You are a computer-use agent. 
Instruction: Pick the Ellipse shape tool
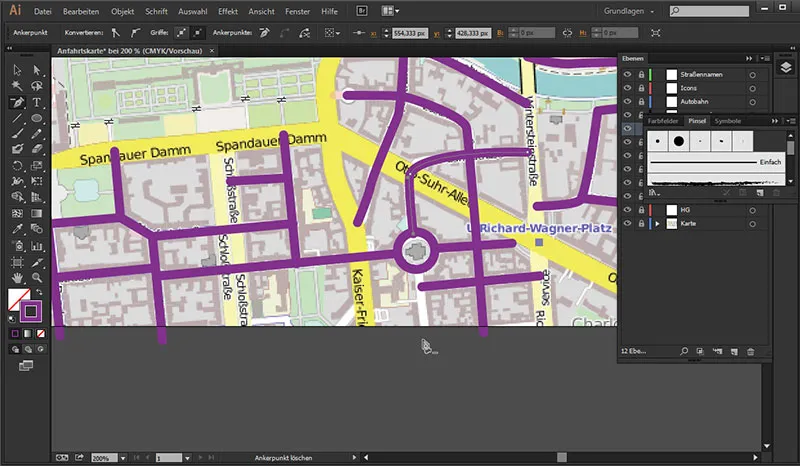37,118
